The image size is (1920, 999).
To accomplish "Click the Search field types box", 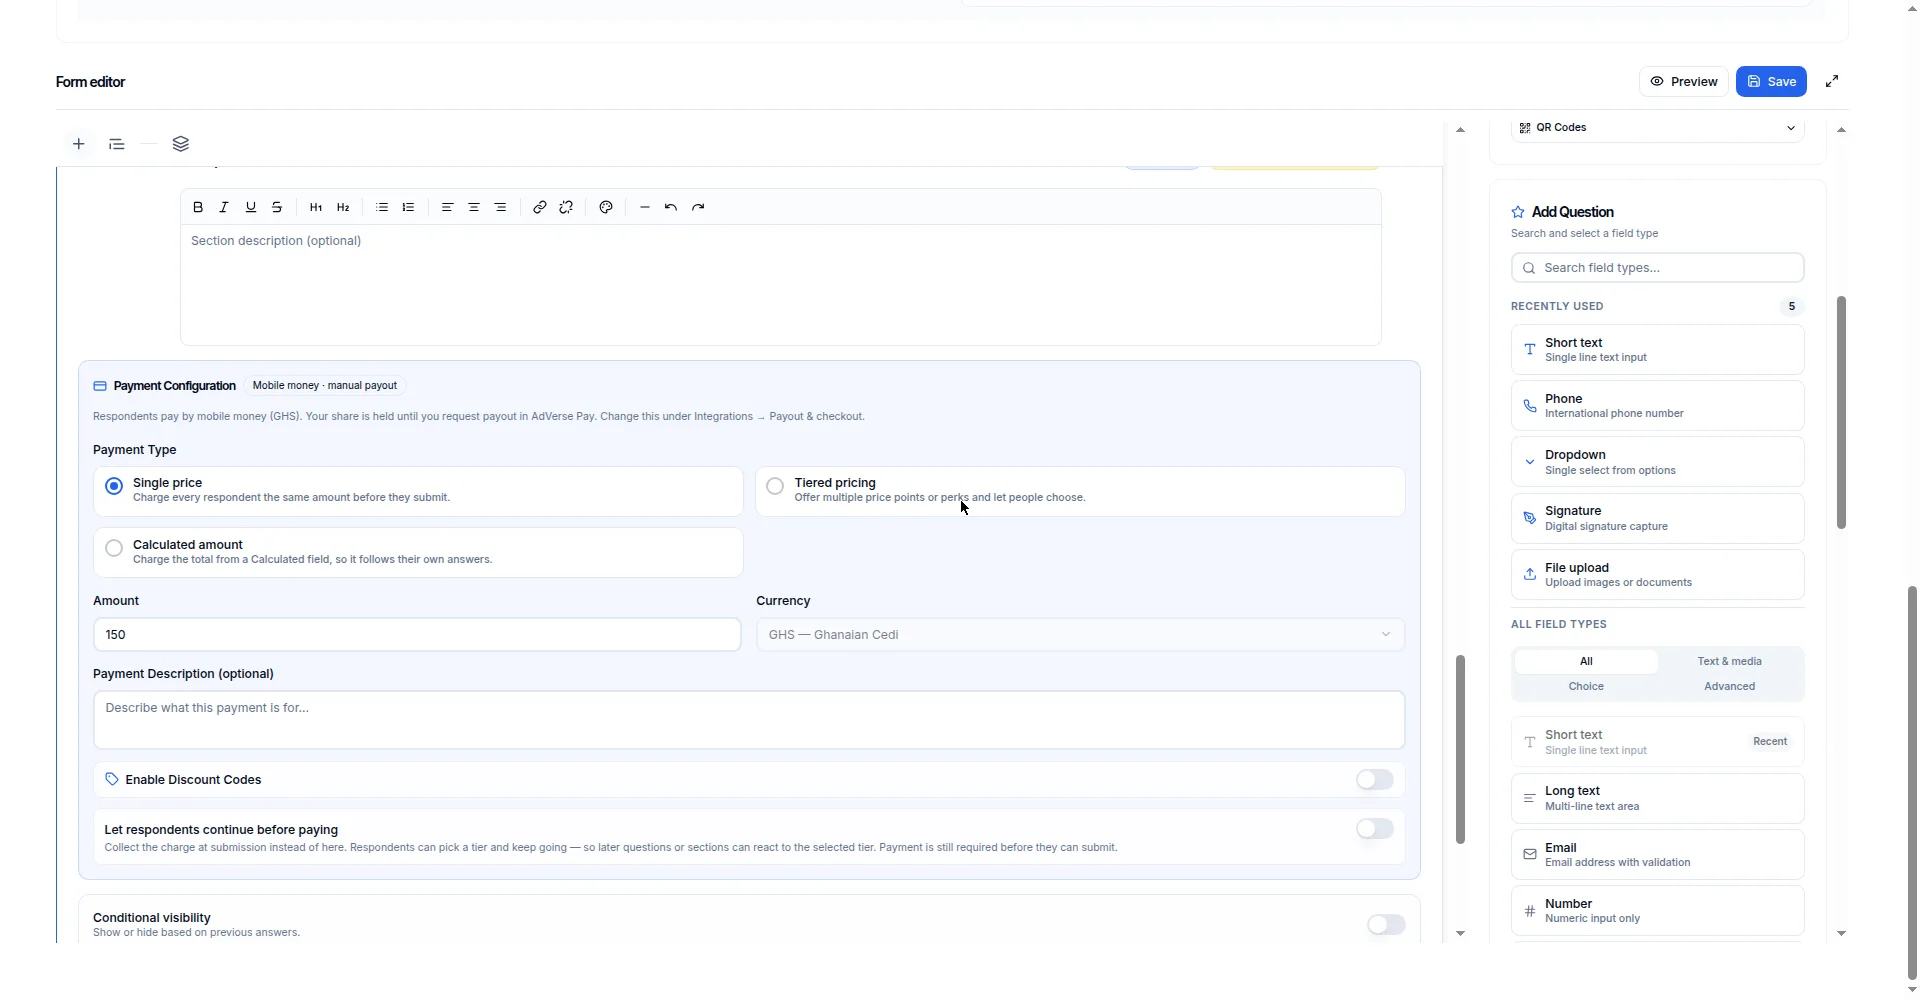I will tap(1658, 268).
